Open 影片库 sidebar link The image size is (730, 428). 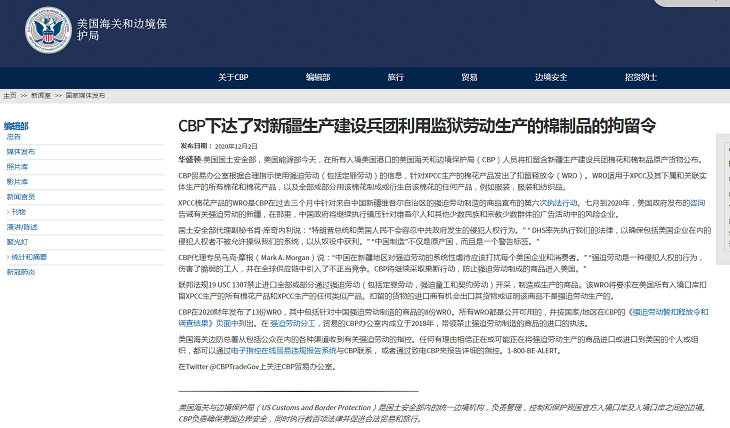pos(17,182)
